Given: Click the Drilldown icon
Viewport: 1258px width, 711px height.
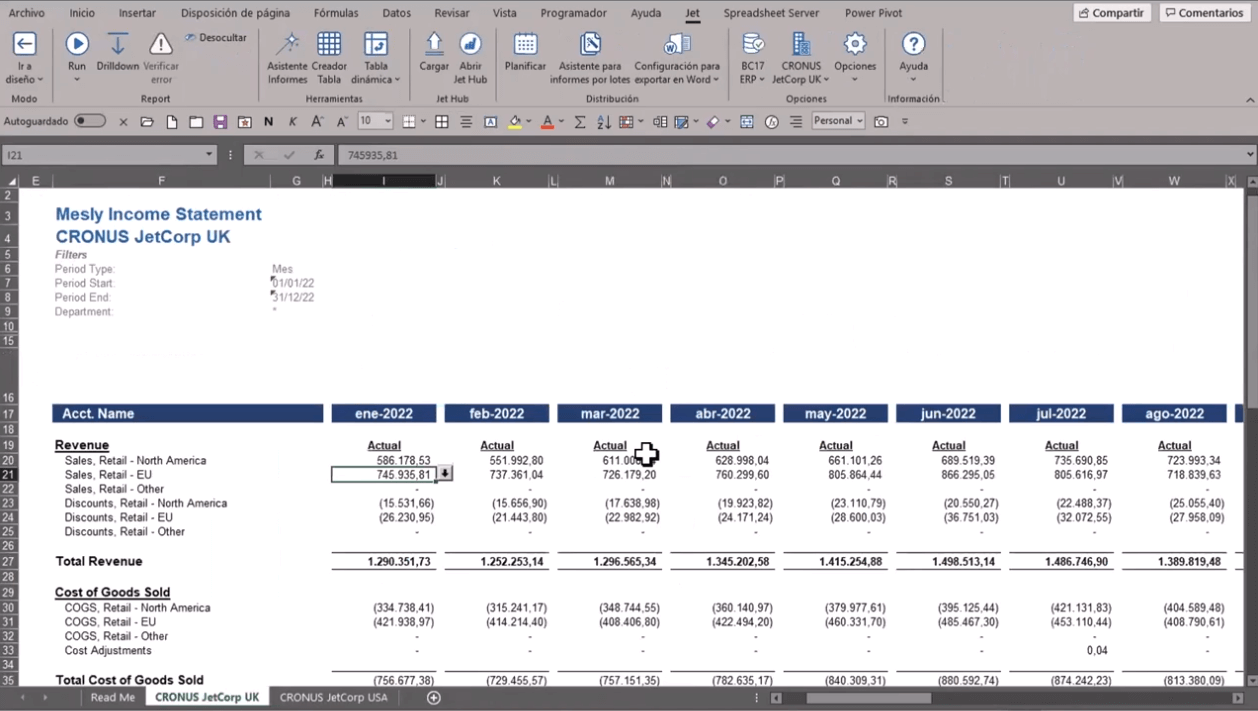Looking at the screenshot, I should 118,45.
